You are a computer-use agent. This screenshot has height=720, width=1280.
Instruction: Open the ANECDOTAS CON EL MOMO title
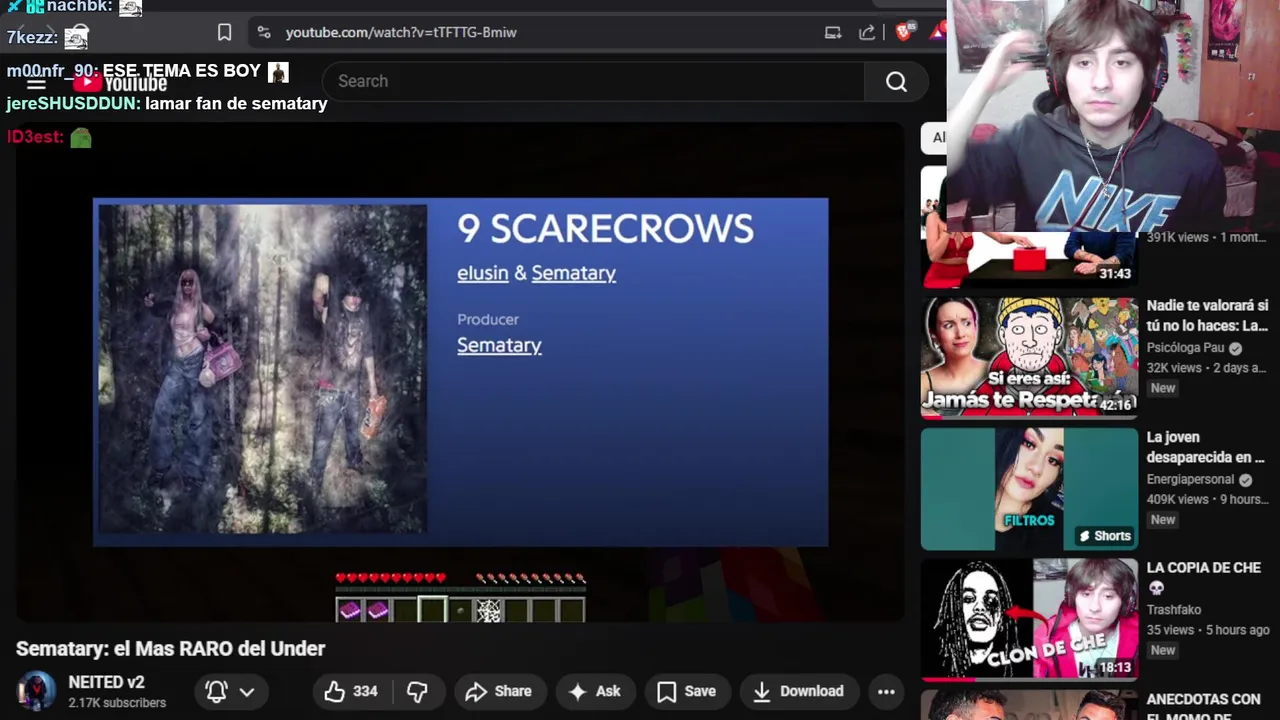[1203, 706]
